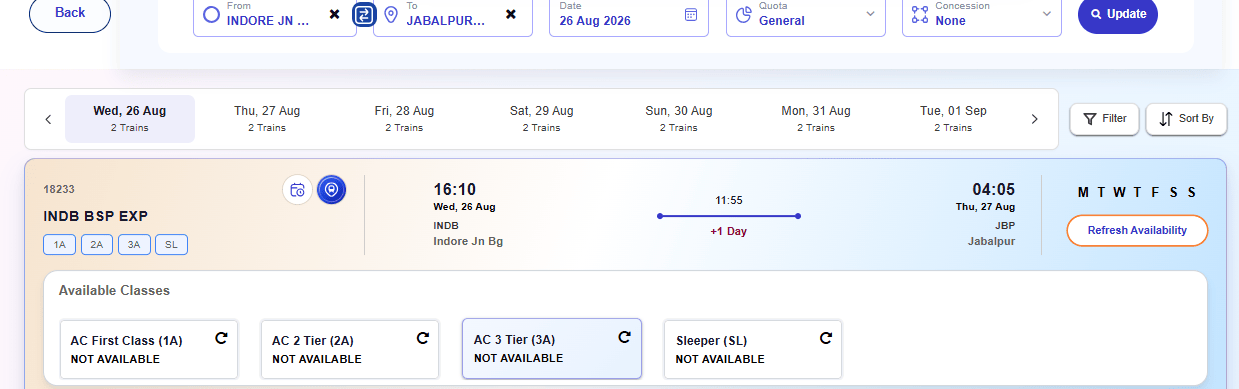Edit the To station input field
Image resolution: width=1239 pixels, height=389 pixels.
453,14
